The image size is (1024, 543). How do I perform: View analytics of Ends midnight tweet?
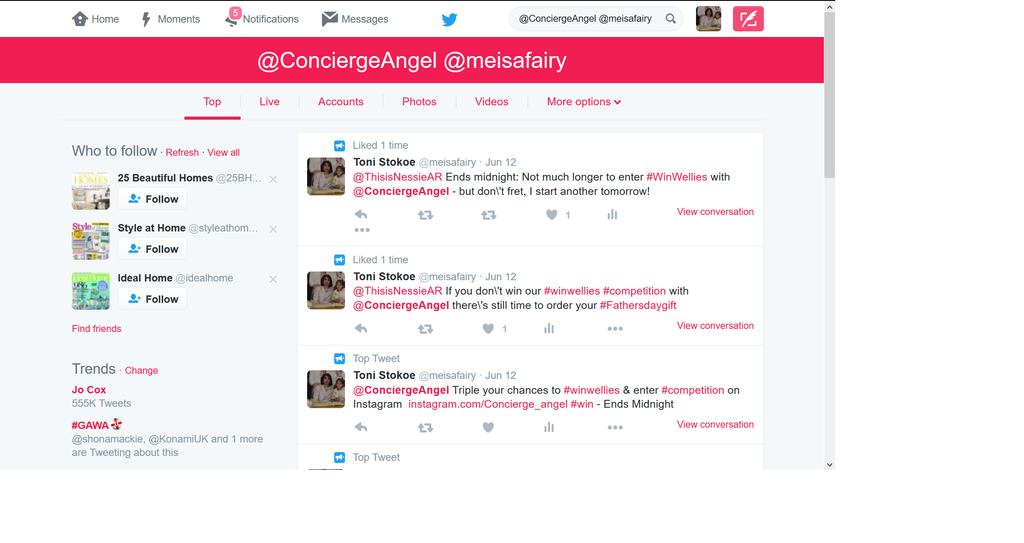point(612,214)
